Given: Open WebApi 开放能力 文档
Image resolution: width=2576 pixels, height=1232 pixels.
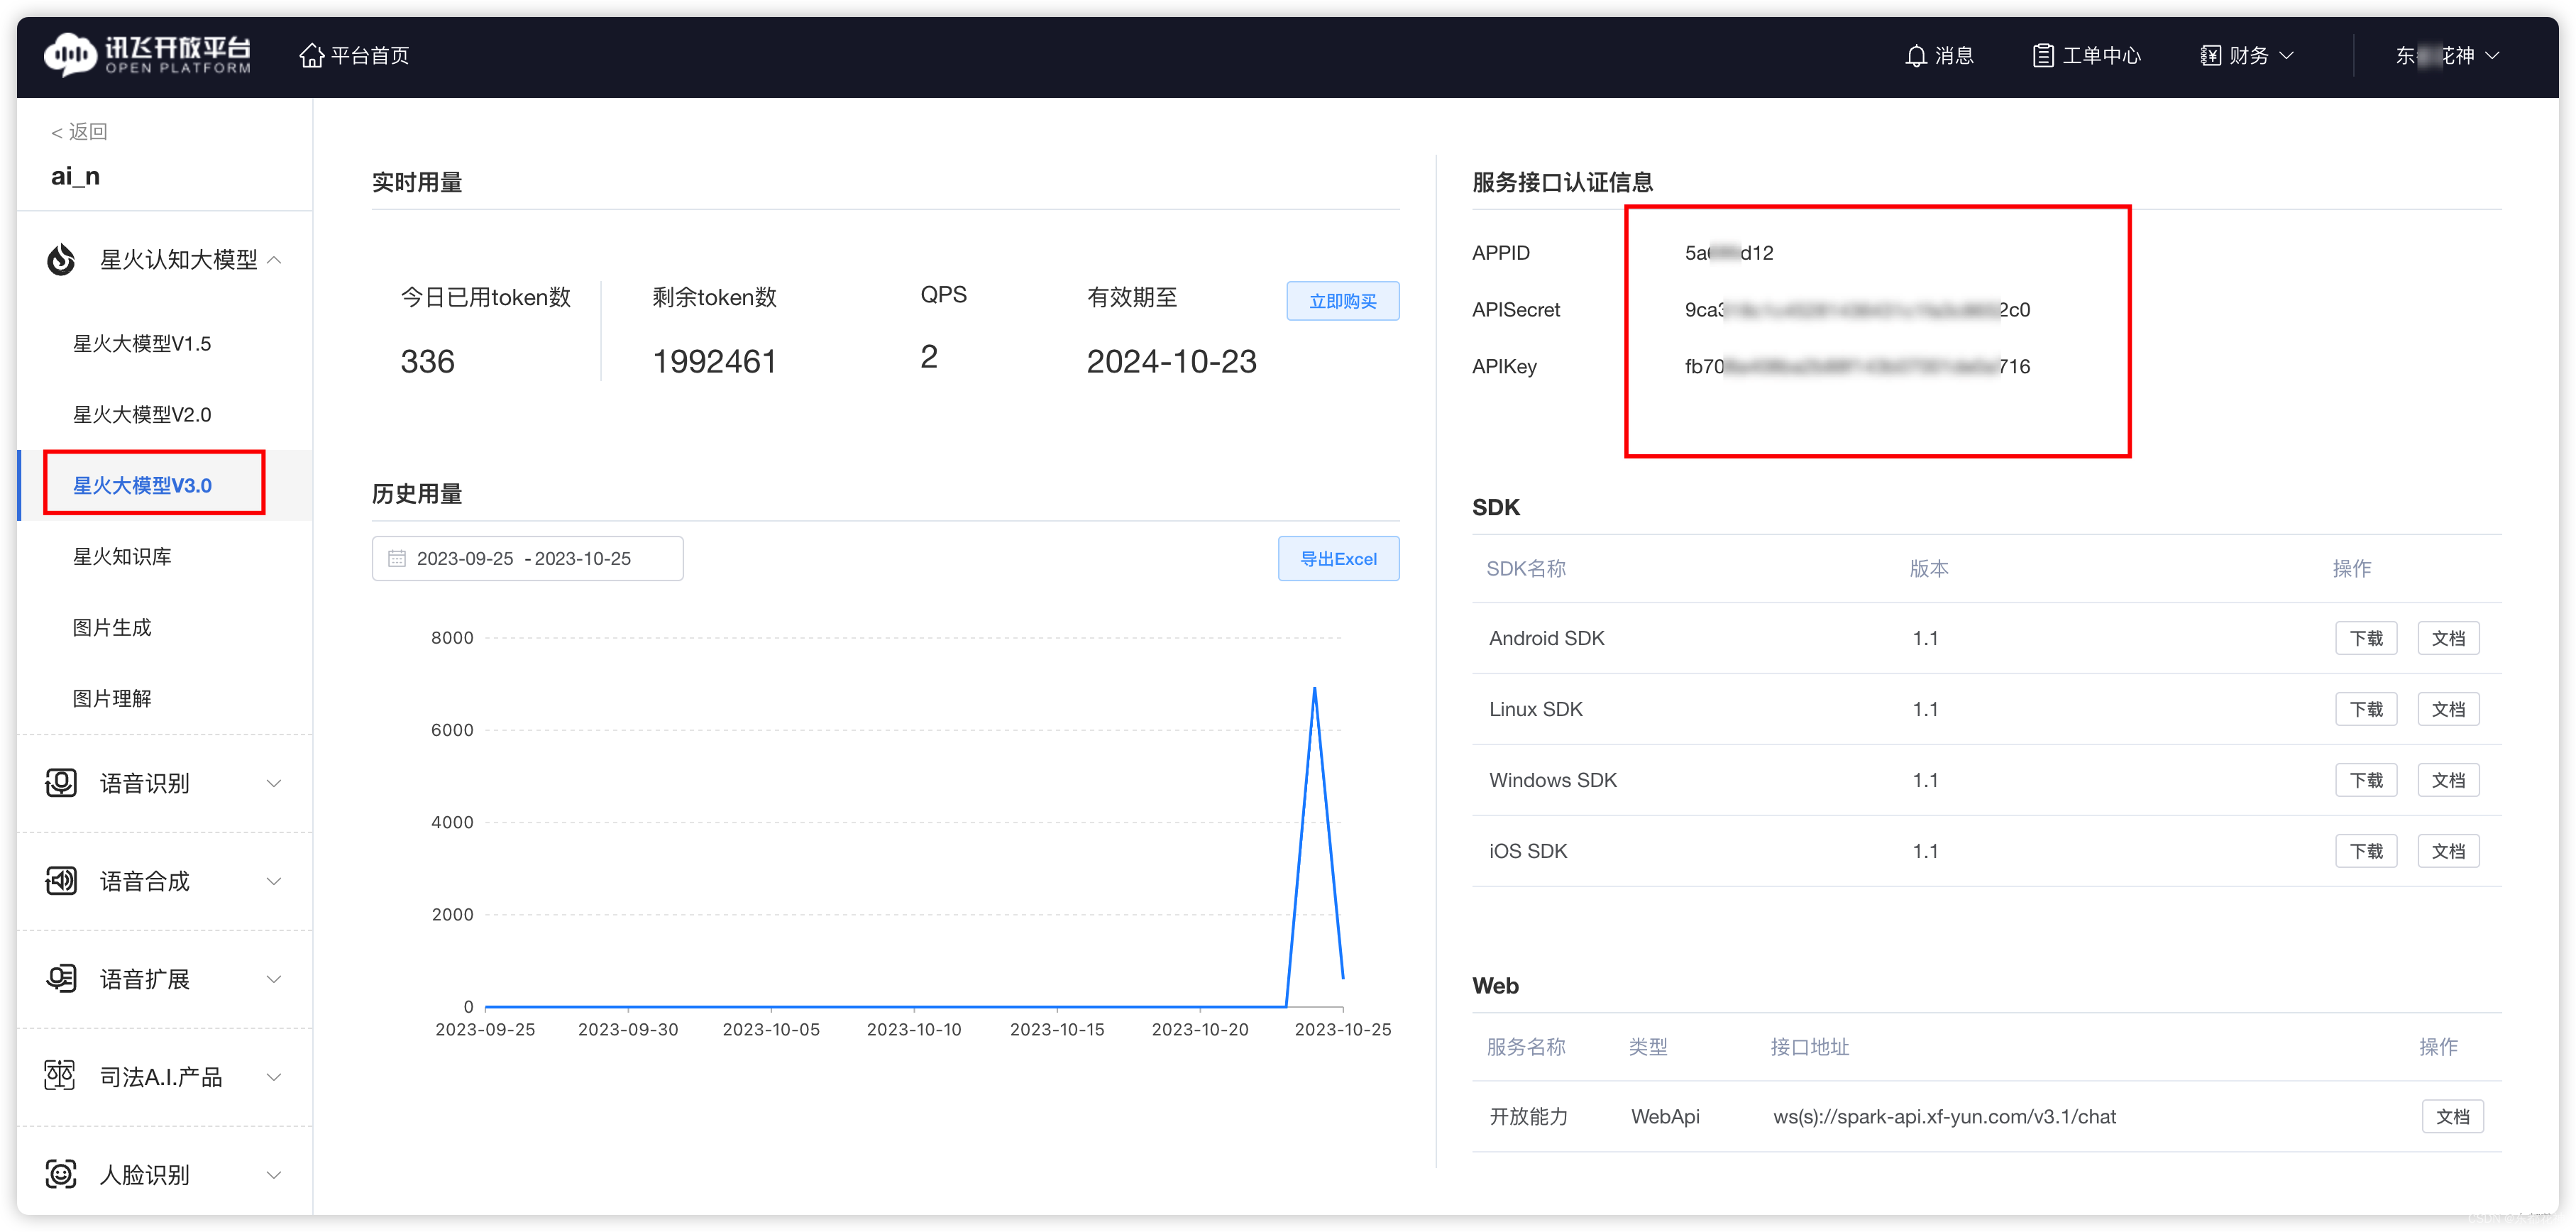Looking at the screenshot, I should click(2452, 1116).
